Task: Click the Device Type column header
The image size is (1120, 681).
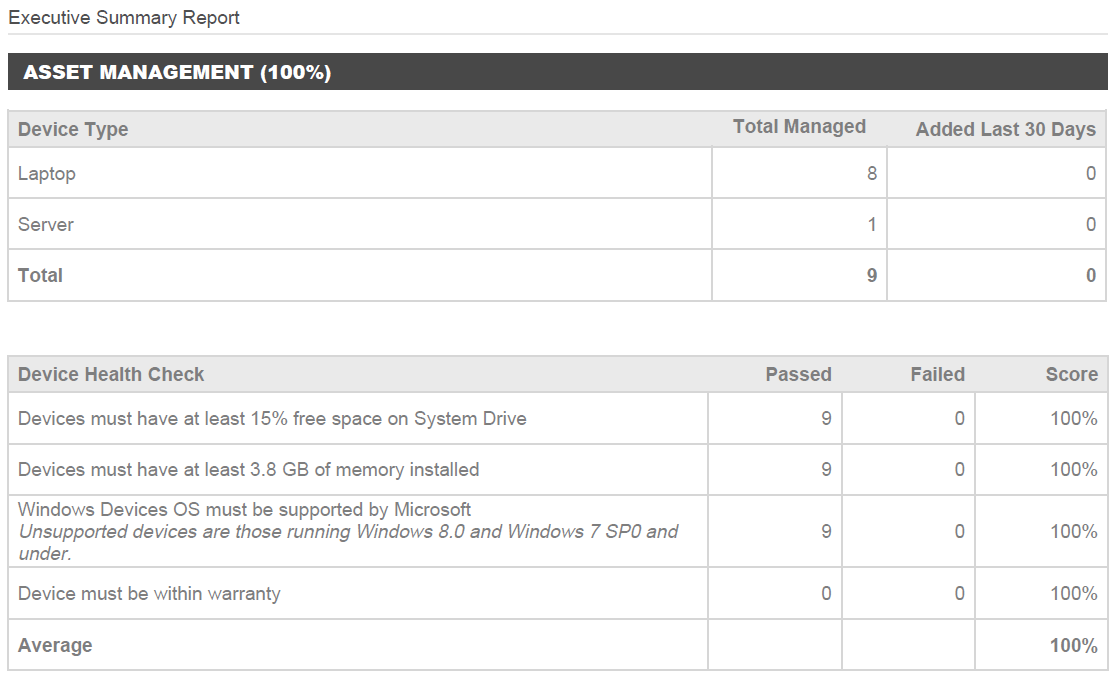Action: (73, 129)
